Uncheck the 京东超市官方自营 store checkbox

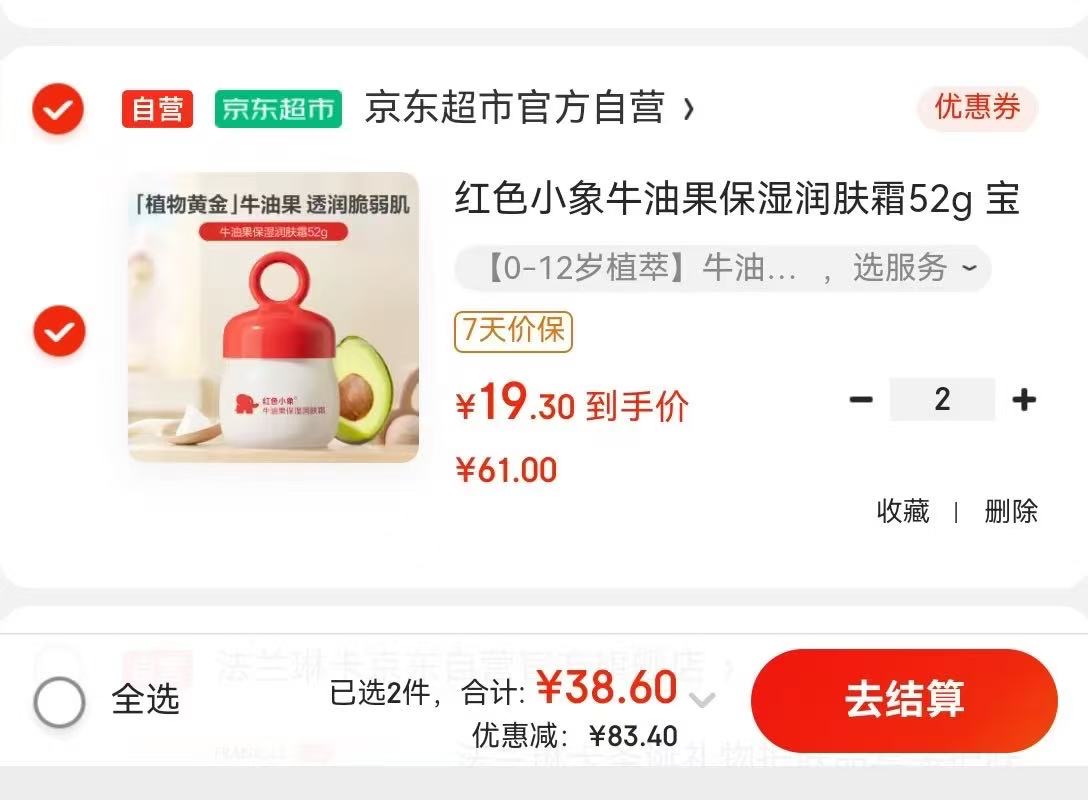click(58, 109)
